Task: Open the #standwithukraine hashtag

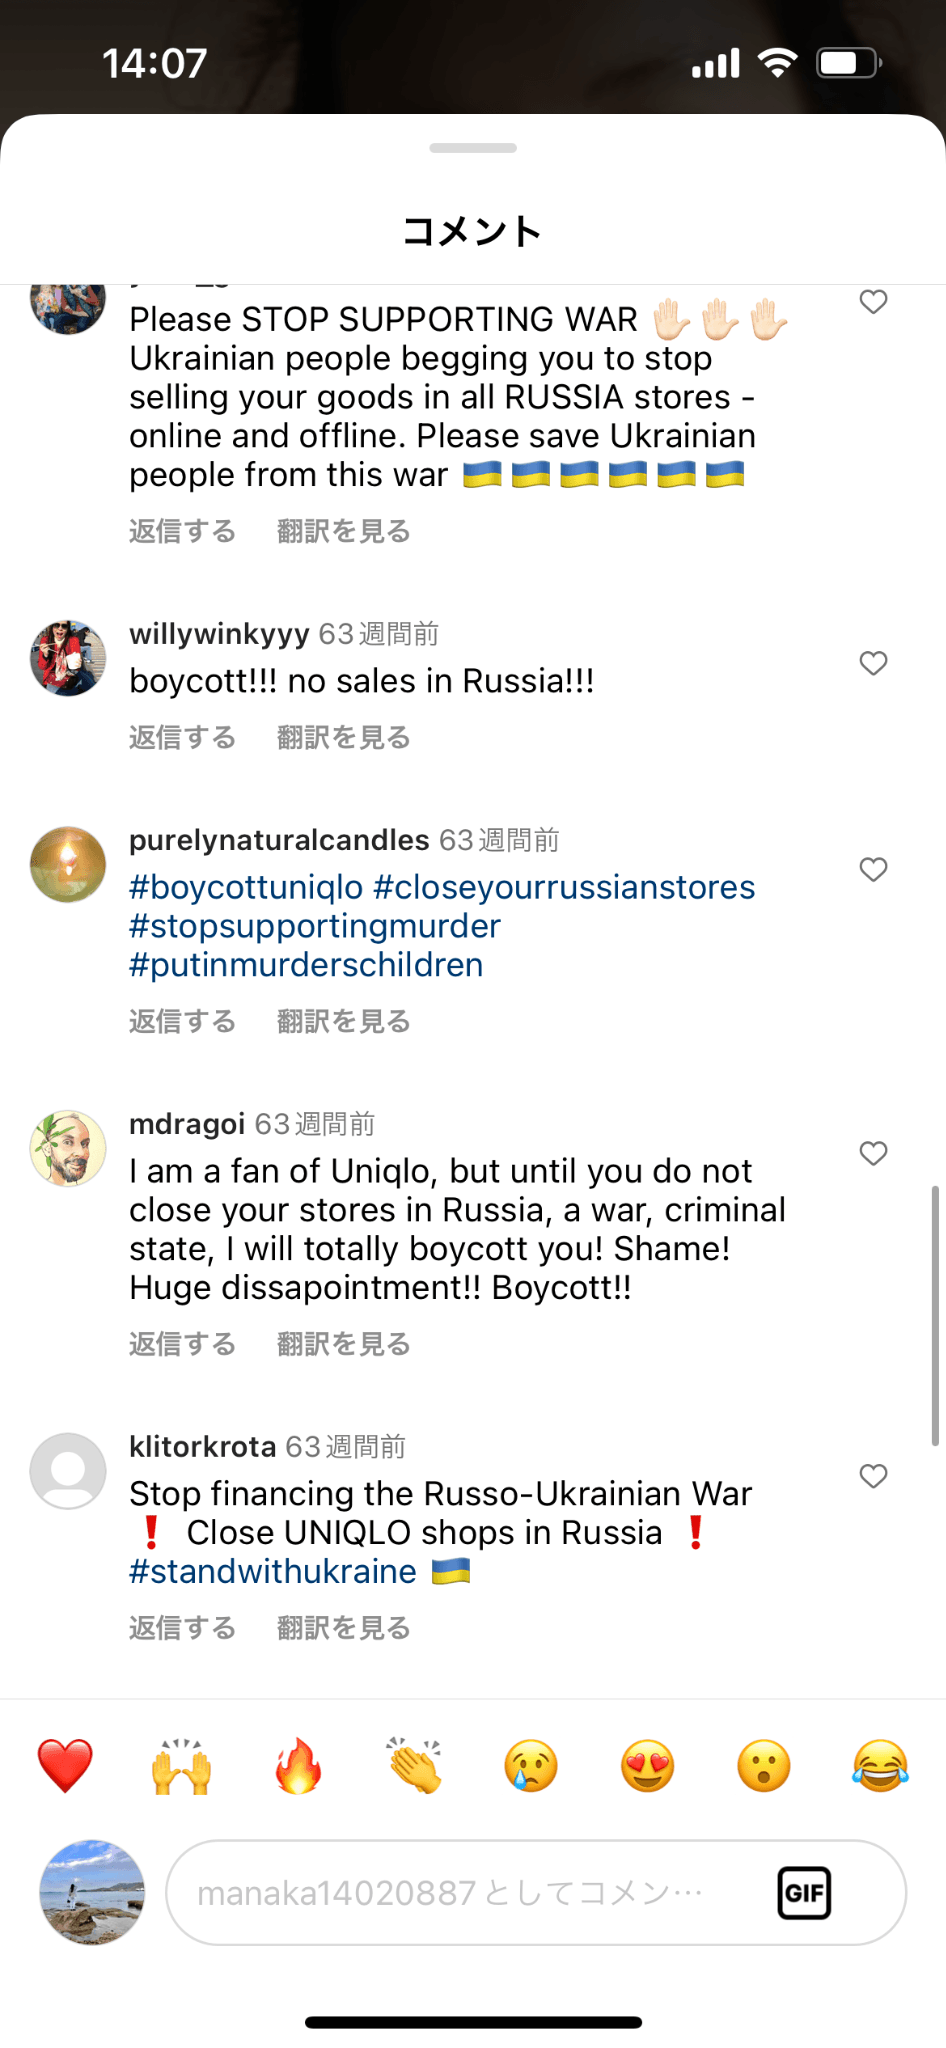Action: click(273, 1572)
